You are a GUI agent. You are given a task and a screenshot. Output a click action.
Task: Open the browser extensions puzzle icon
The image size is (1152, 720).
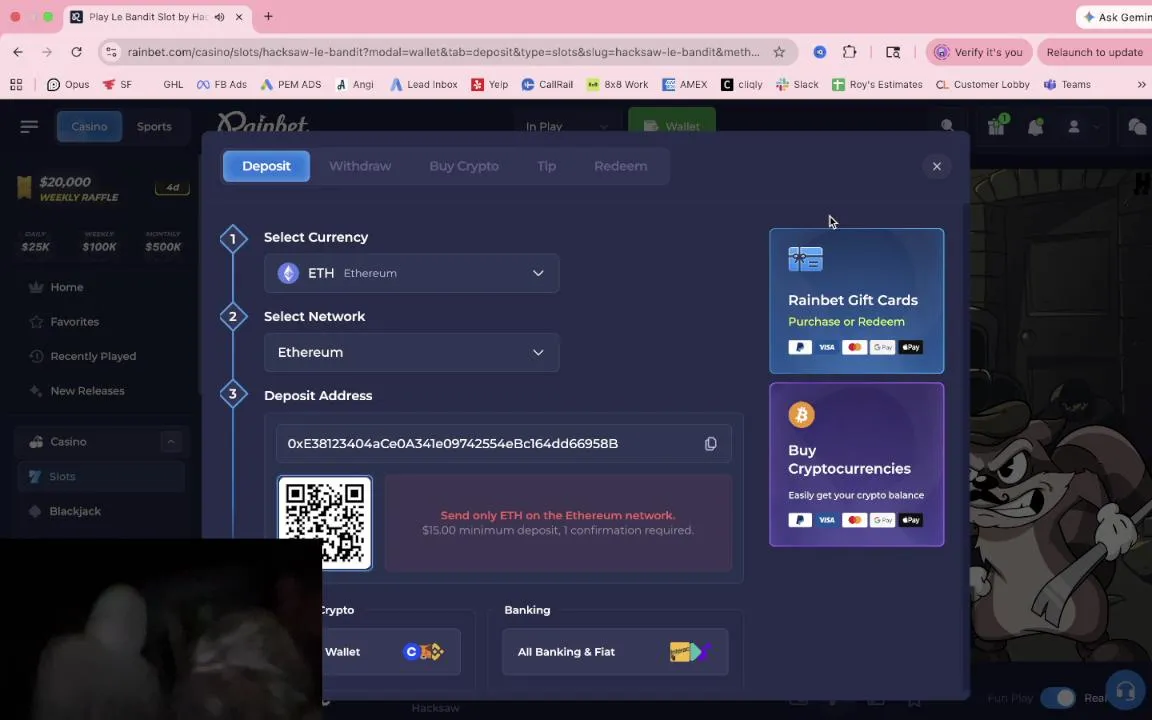pyautogui.click(x=849, y=52)
